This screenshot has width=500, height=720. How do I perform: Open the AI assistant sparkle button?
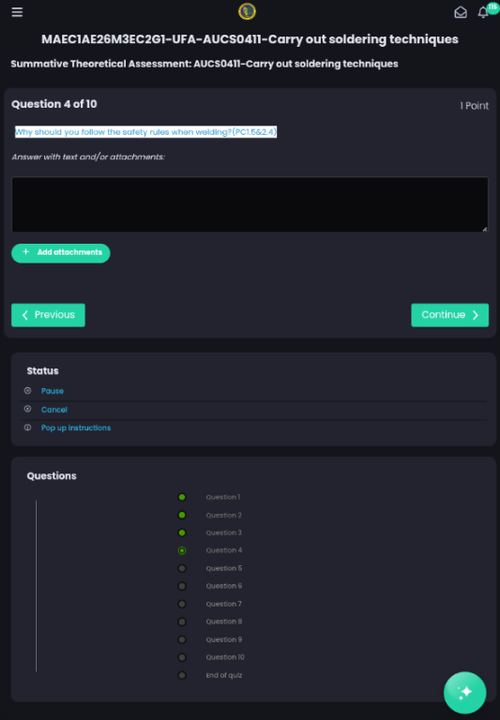[x=465, y=692]
